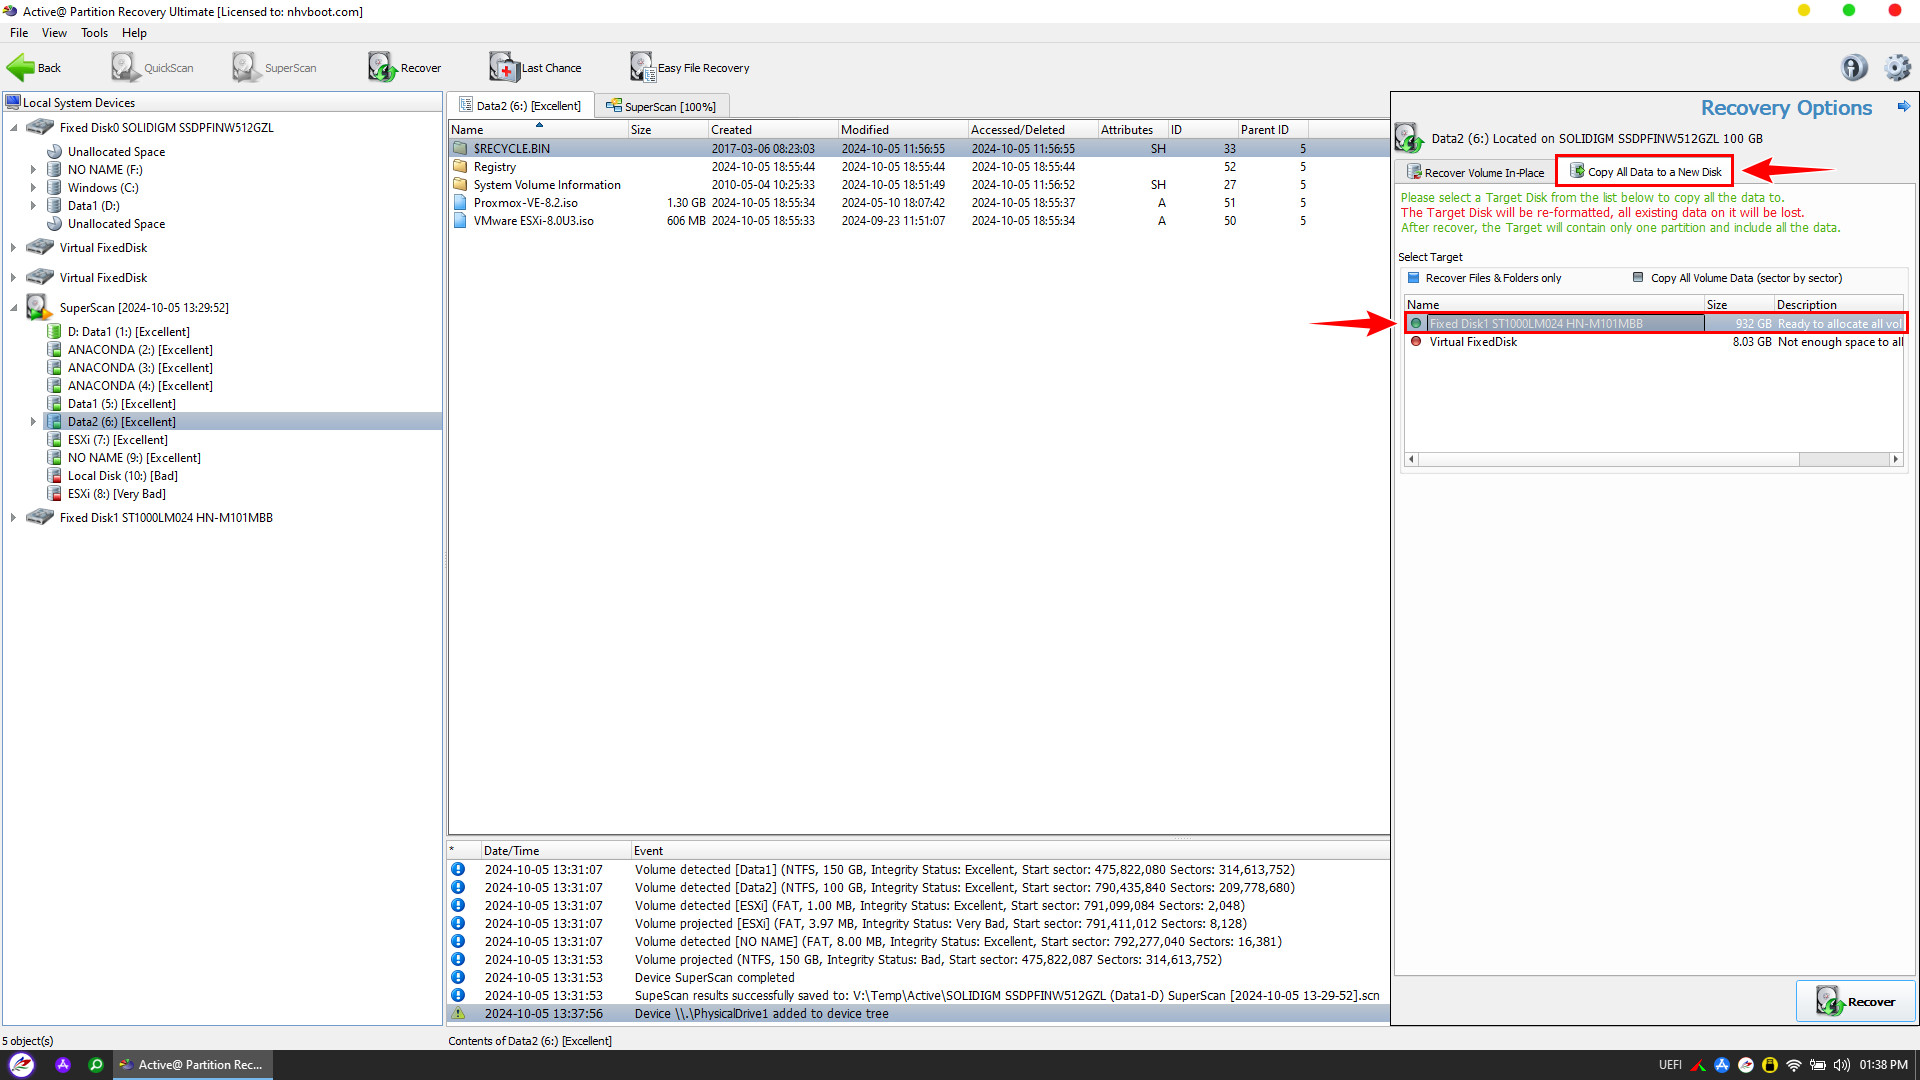Click the QuickScan toolbar icon
The image size is (1920, 1080).
click(x=125, y=67)
